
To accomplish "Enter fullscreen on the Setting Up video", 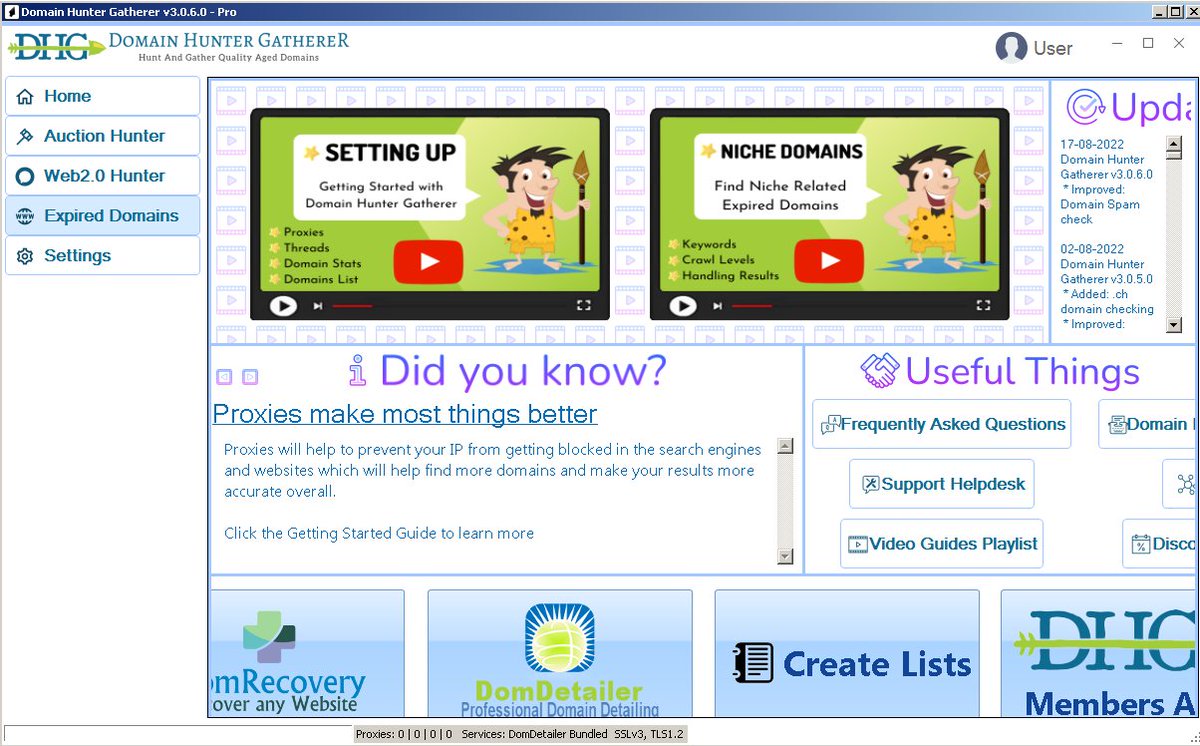I will (584, 306).
